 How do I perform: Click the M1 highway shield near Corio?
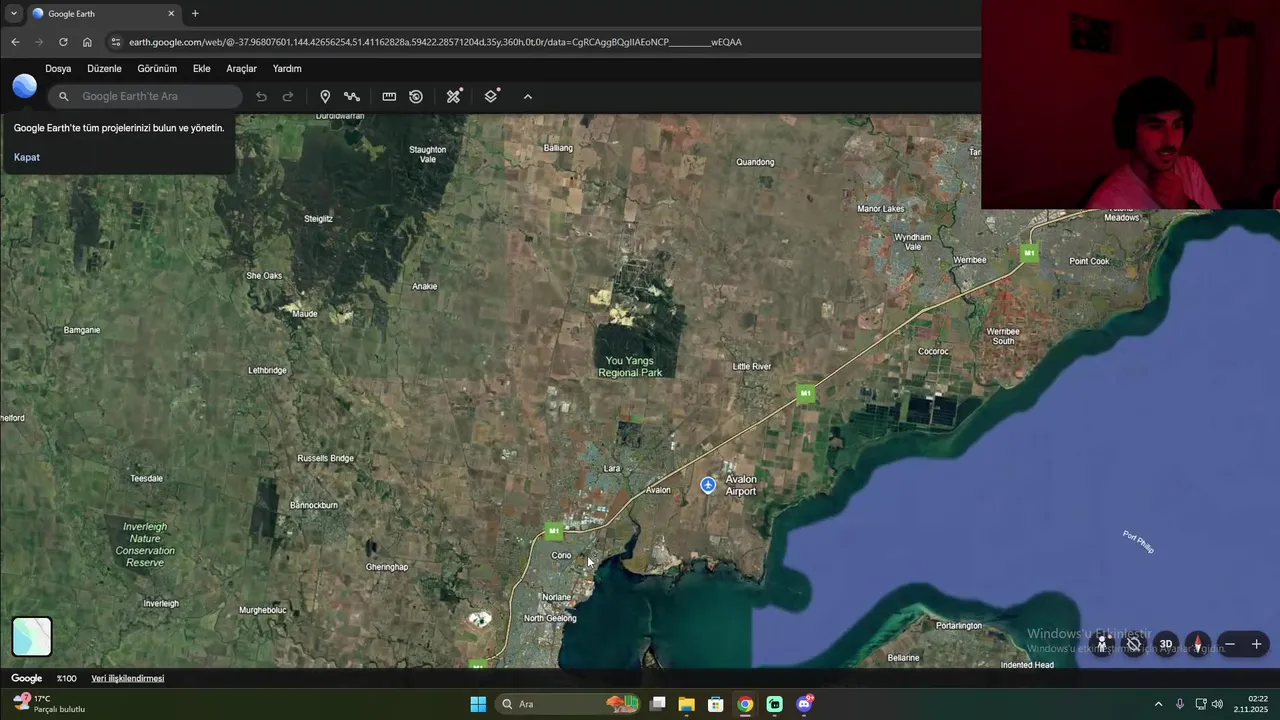click(554, 531)
